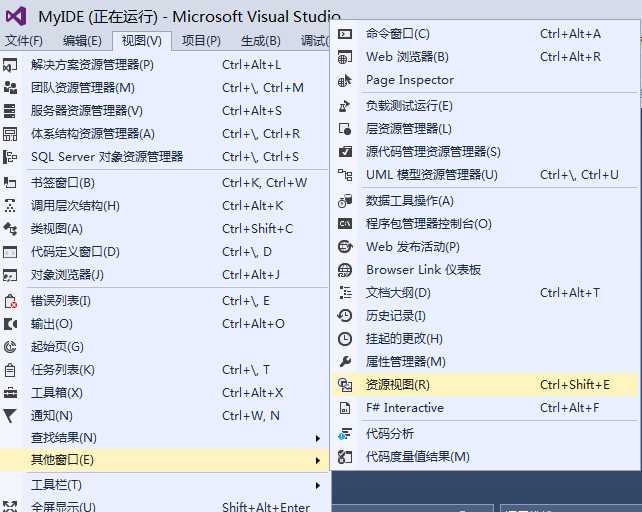Click the 工具箱 toolbox icon

click(x=10, y=393)
